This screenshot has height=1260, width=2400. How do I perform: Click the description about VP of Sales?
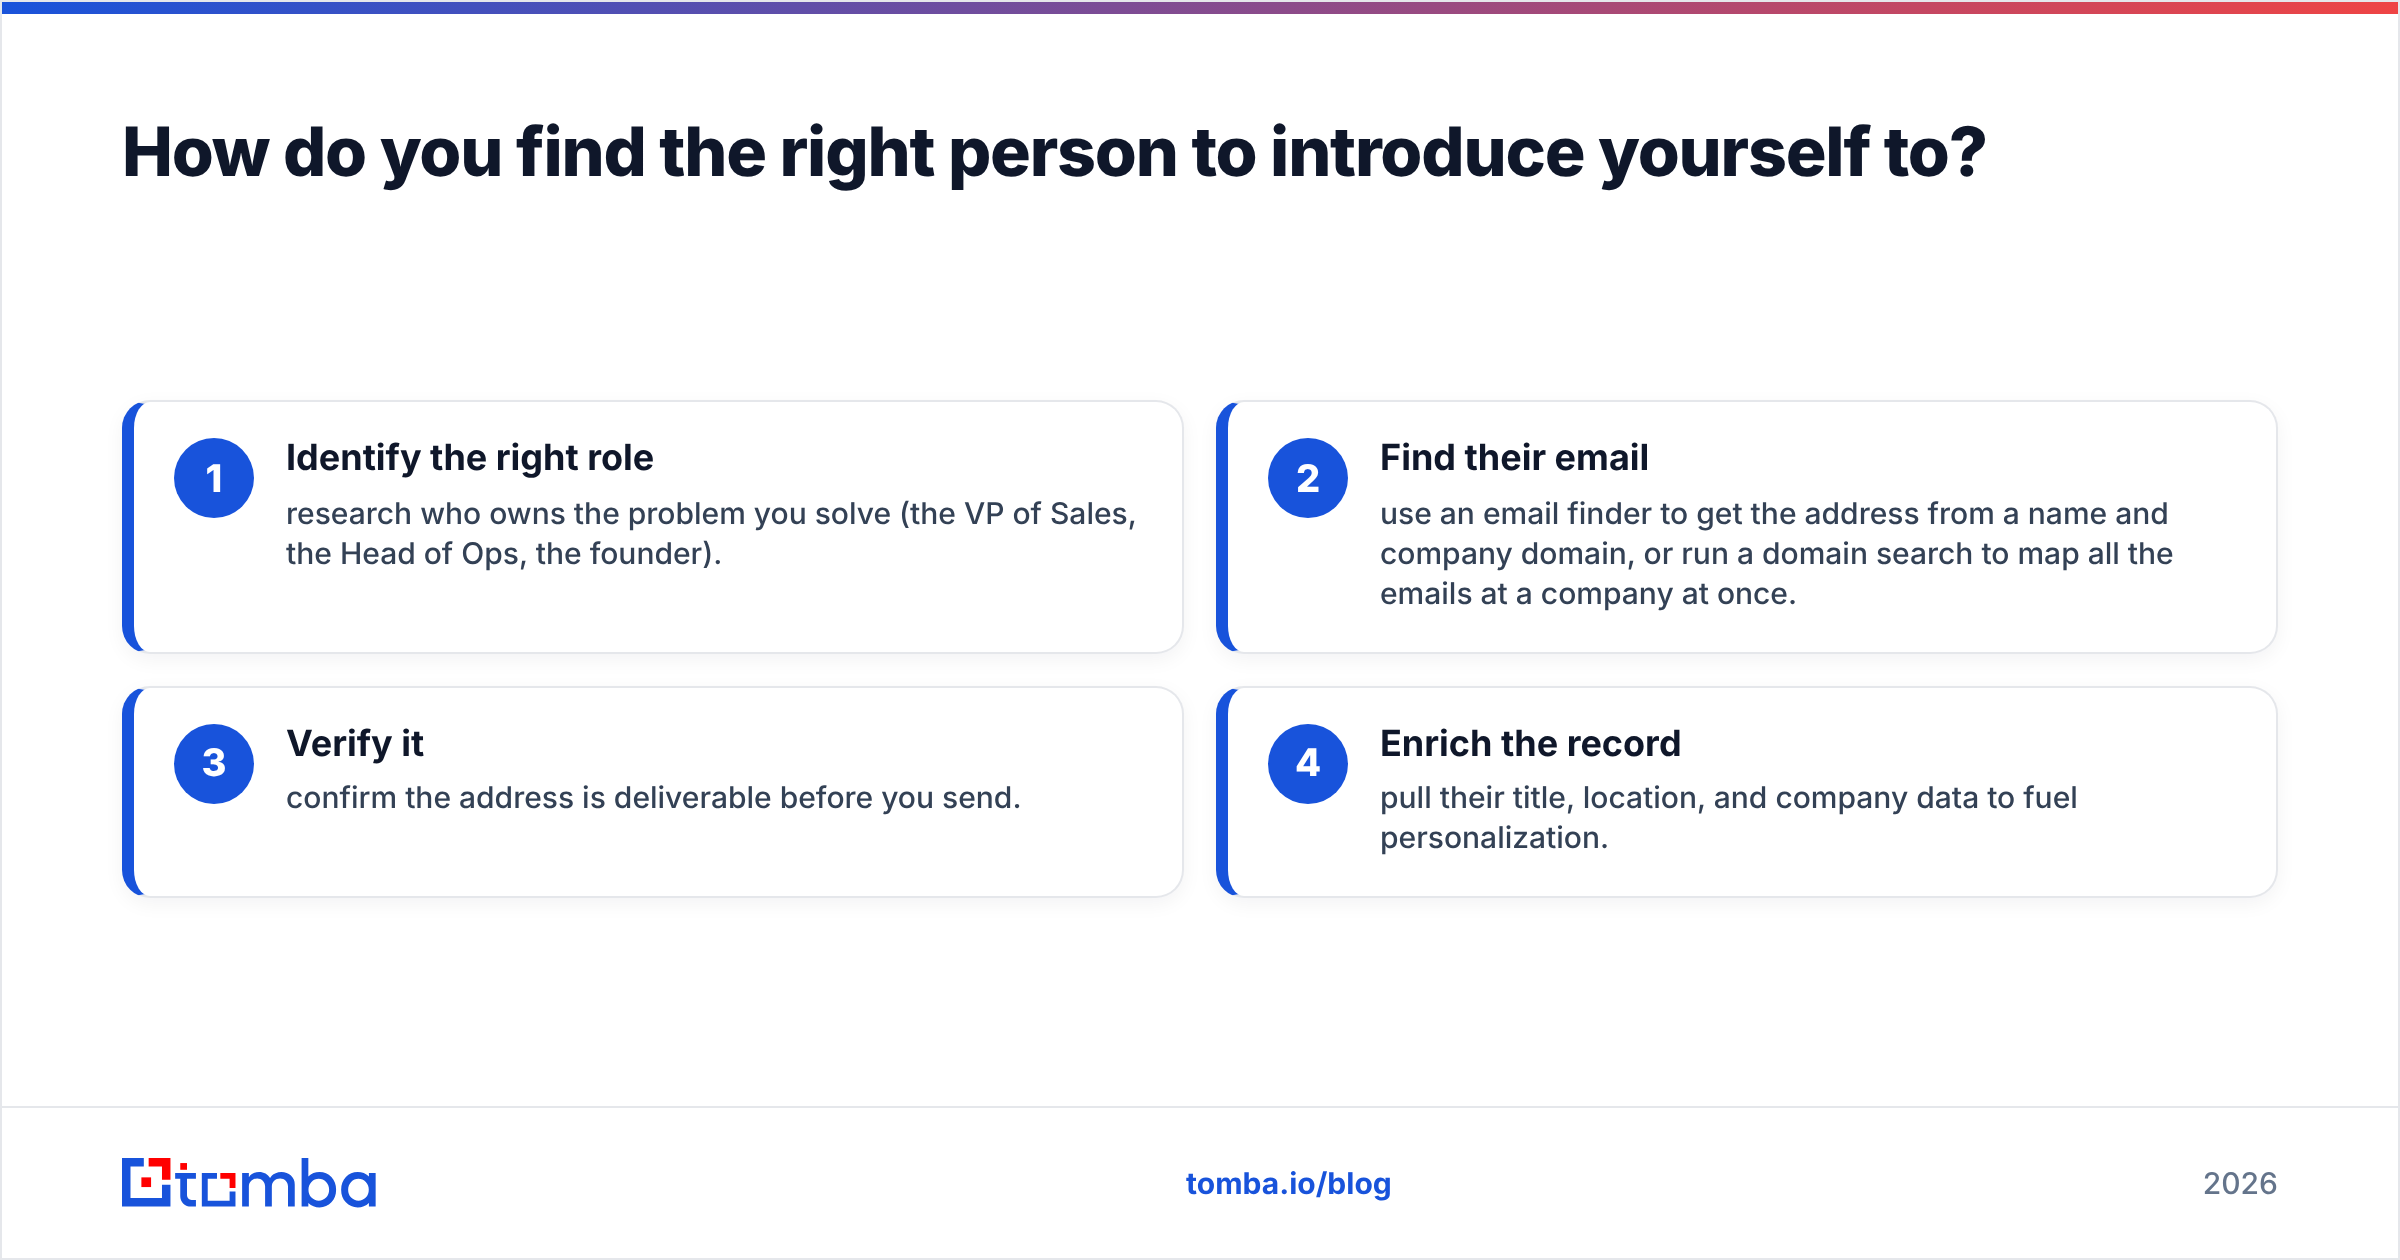tap(711, 533)
